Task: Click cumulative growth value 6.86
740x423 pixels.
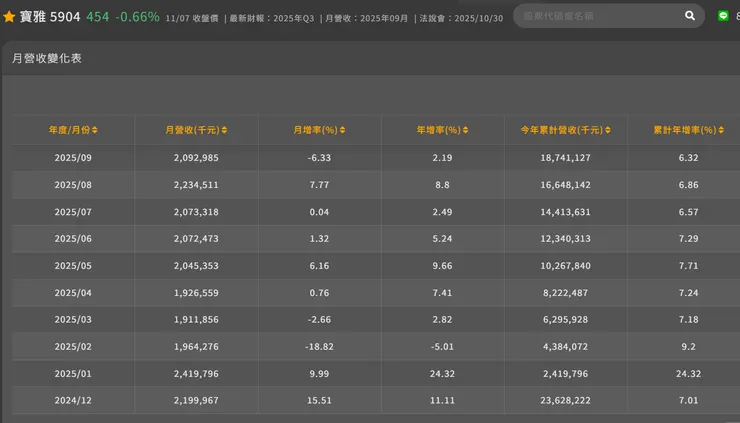Action: pos(689,185)
